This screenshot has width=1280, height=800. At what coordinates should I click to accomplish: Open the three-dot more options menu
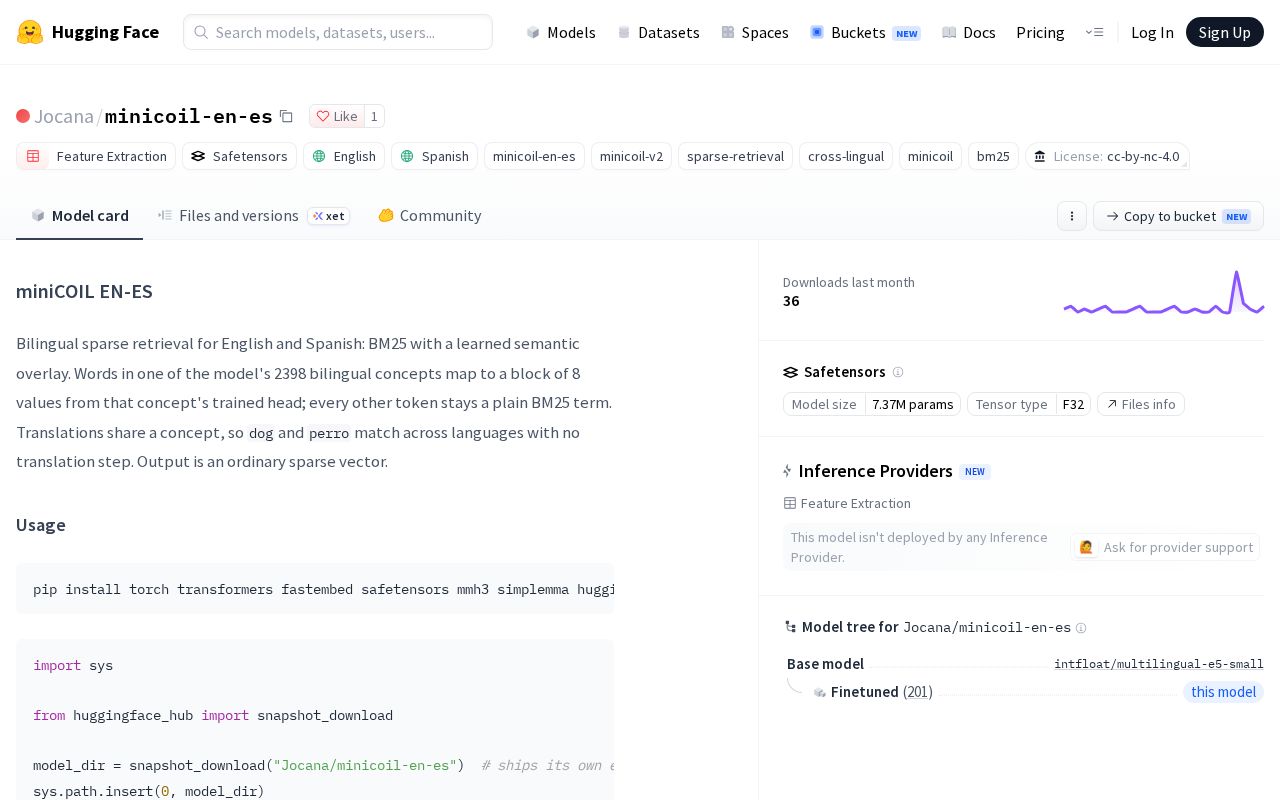tap(1072, 216)
